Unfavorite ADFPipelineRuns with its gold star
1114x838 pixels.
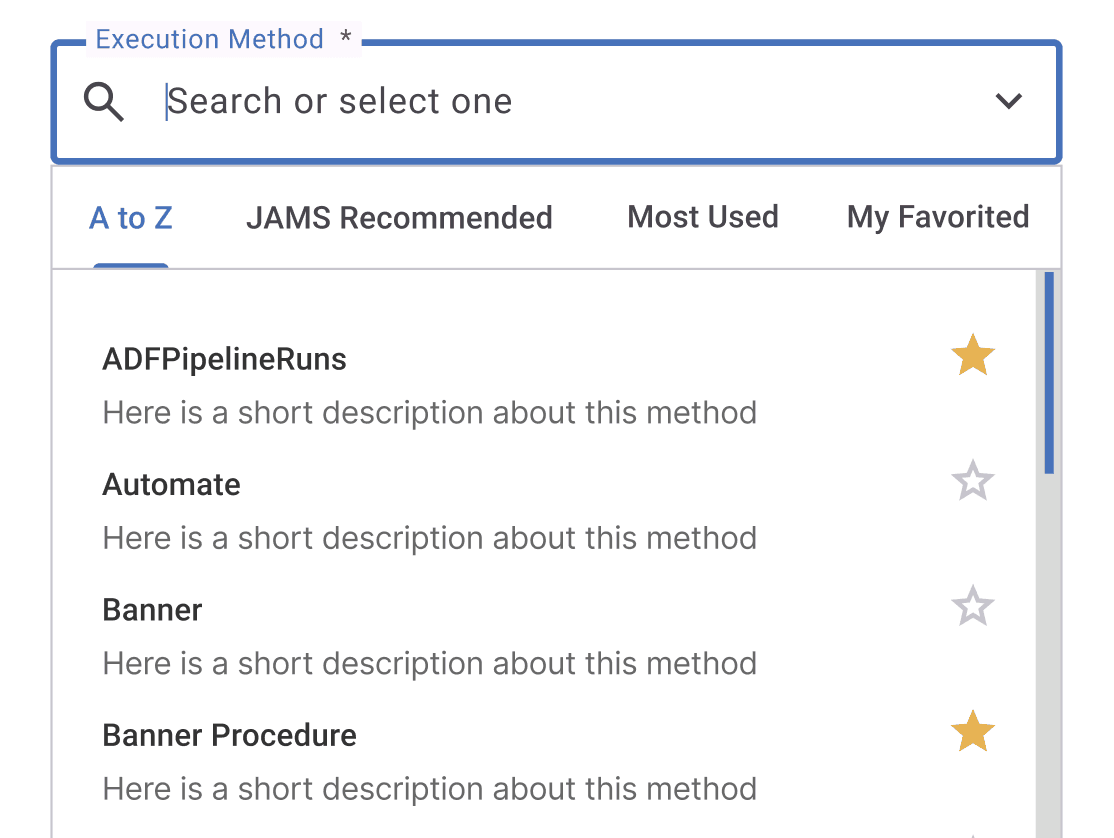click(972, 356)
